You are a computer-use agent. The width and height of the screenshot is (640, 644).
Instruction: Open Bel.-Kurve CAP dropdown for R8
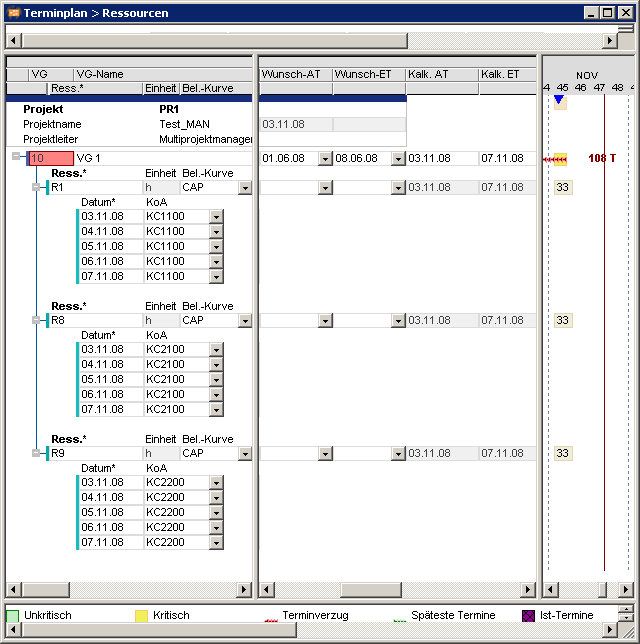tap(245, 321)
